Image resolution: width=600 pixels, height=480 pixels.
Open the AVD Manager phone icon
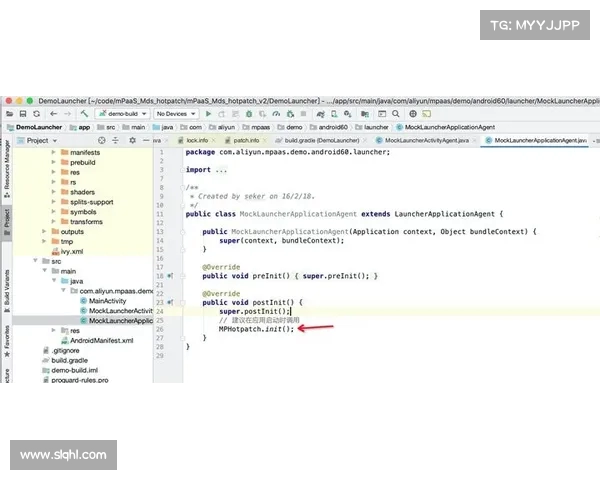coord(334,114)
